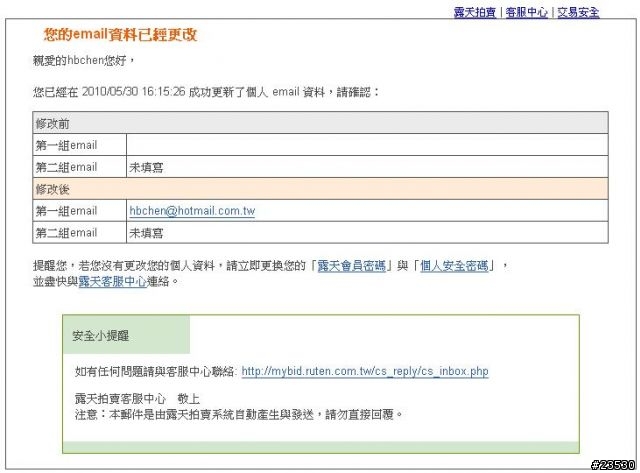Viewport: 640px width, 473px height.
Task: Click 第二組email label under 修改前
Action: (x=67, y=167)
